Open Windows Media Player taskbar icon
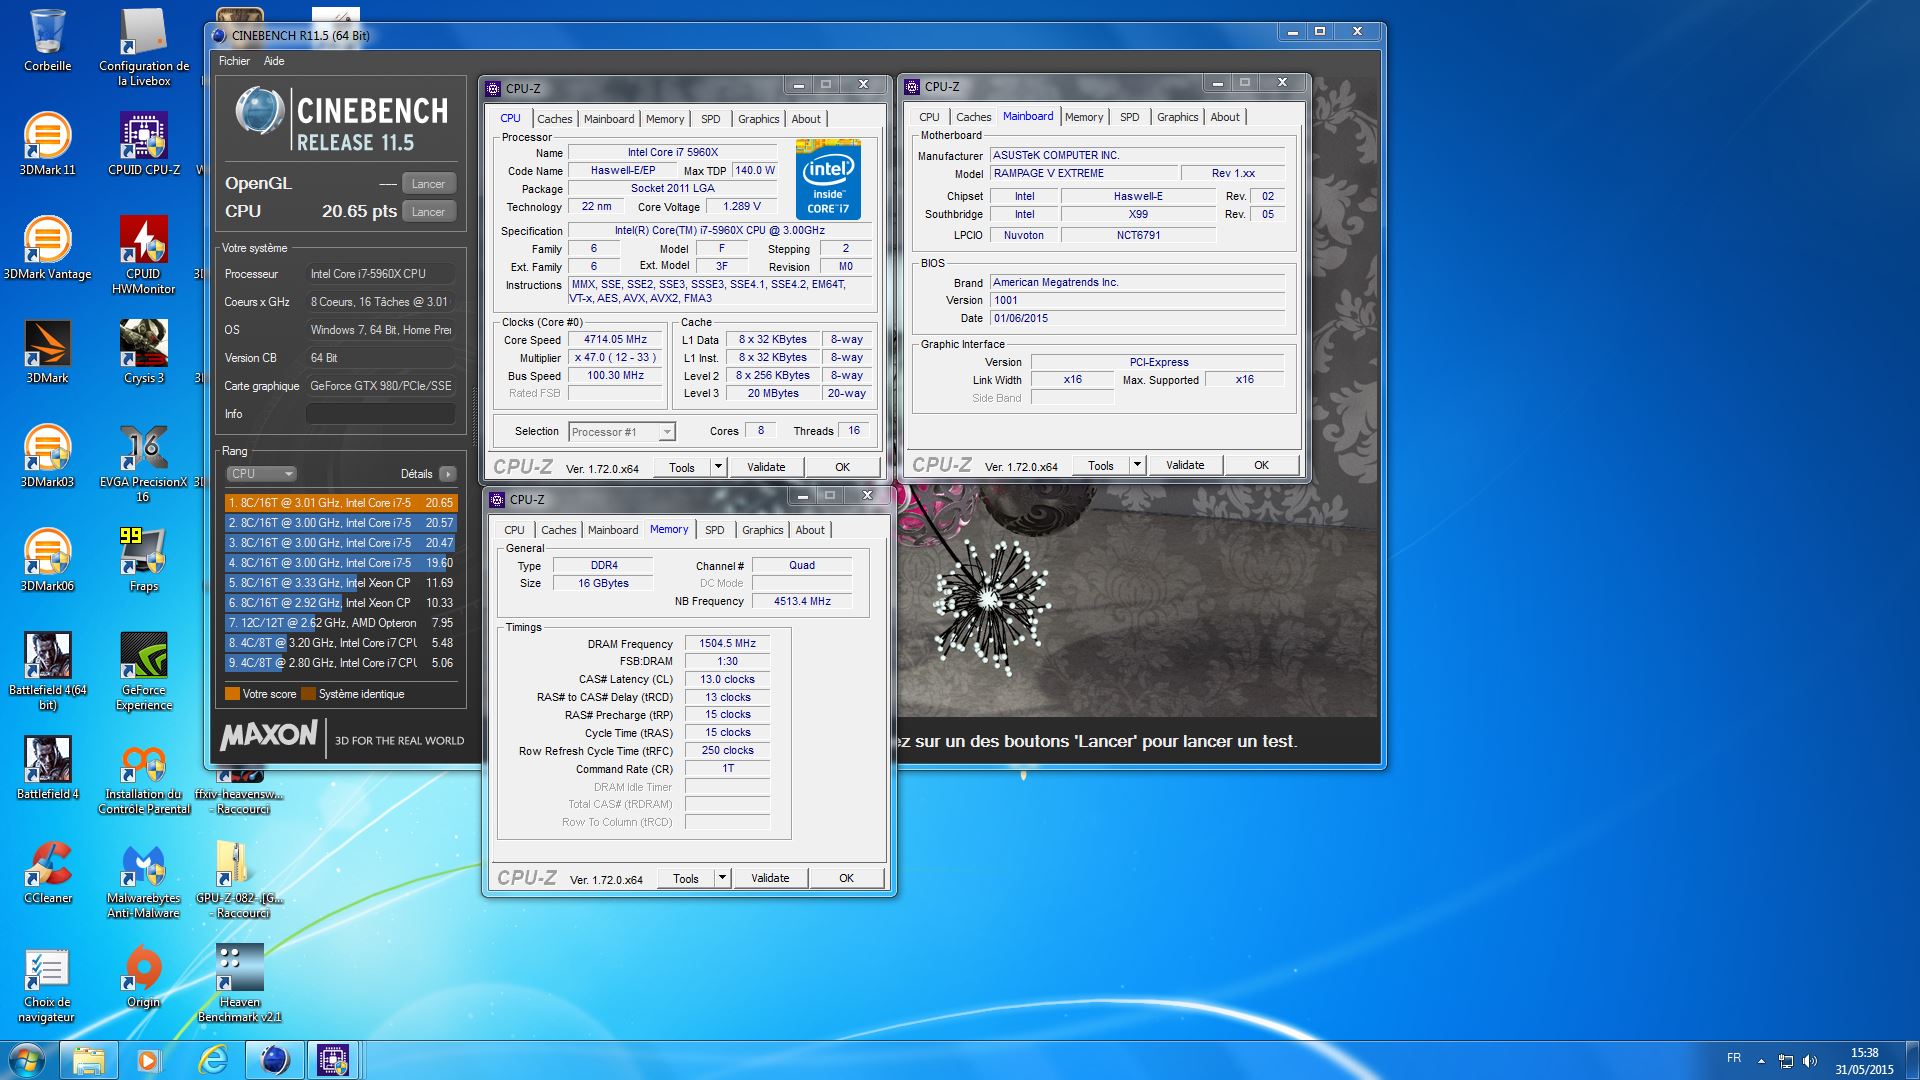Viewport: 1920px width, 1080px height. click(149, 1060)
